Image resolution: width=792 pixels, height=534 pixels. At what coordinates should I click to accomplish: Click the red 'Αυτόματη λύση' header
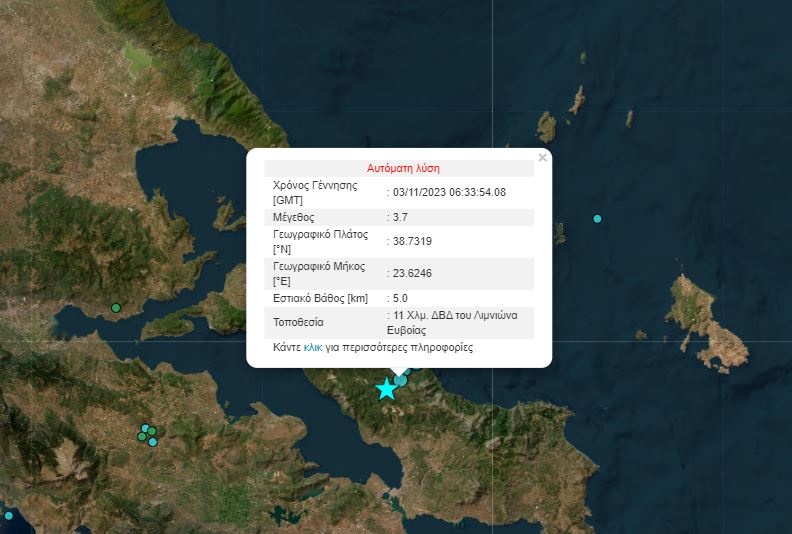pos(403,168)
